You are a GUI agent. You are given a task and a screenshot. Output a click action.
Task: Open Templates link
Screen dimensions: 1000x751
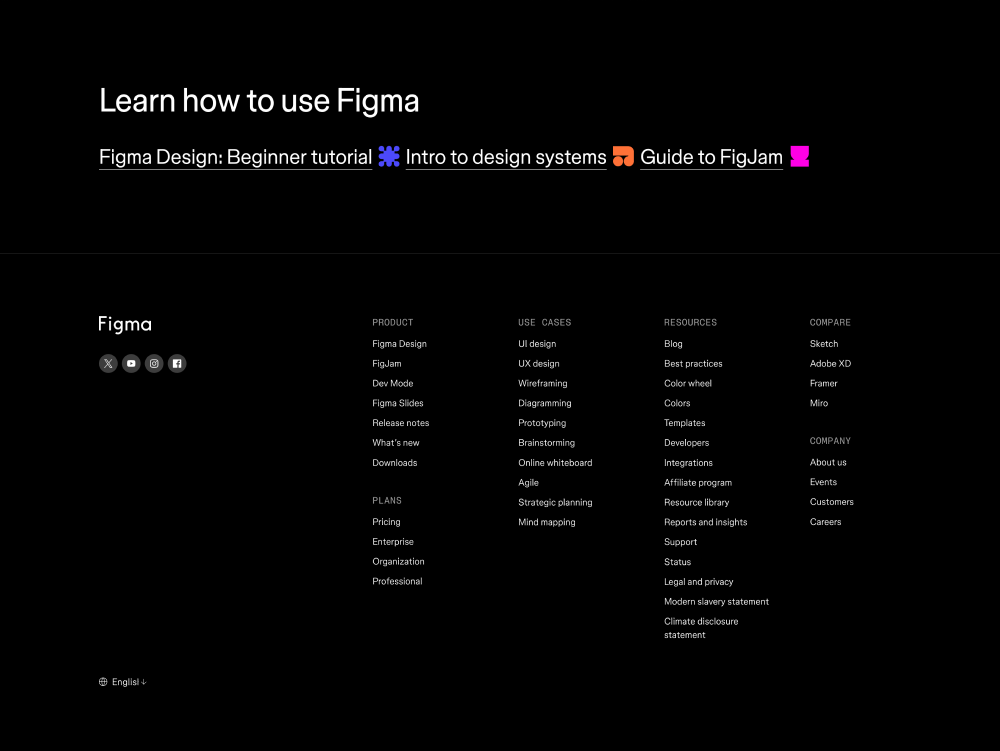point(685,423)
